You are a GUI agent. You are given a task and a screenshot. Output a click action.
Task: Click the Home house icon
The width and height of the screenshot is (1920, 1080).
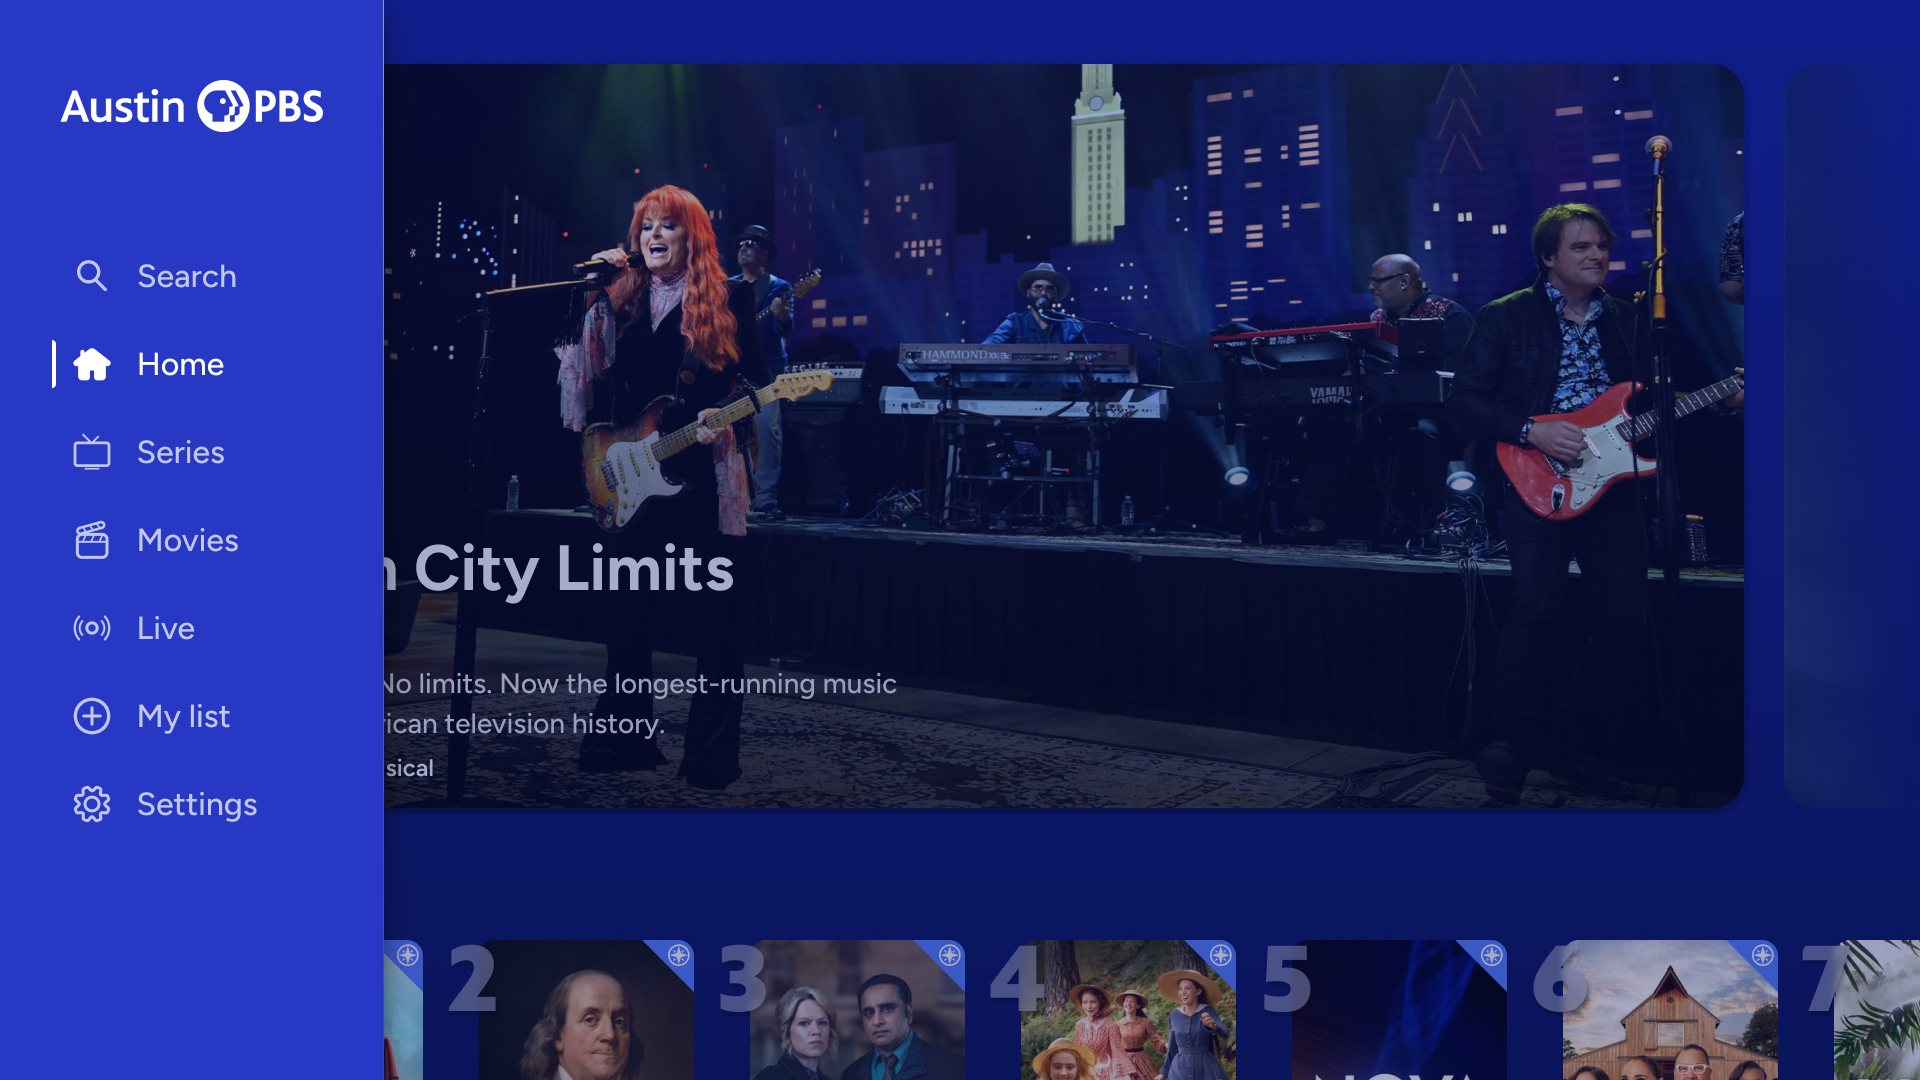point(92,364)
